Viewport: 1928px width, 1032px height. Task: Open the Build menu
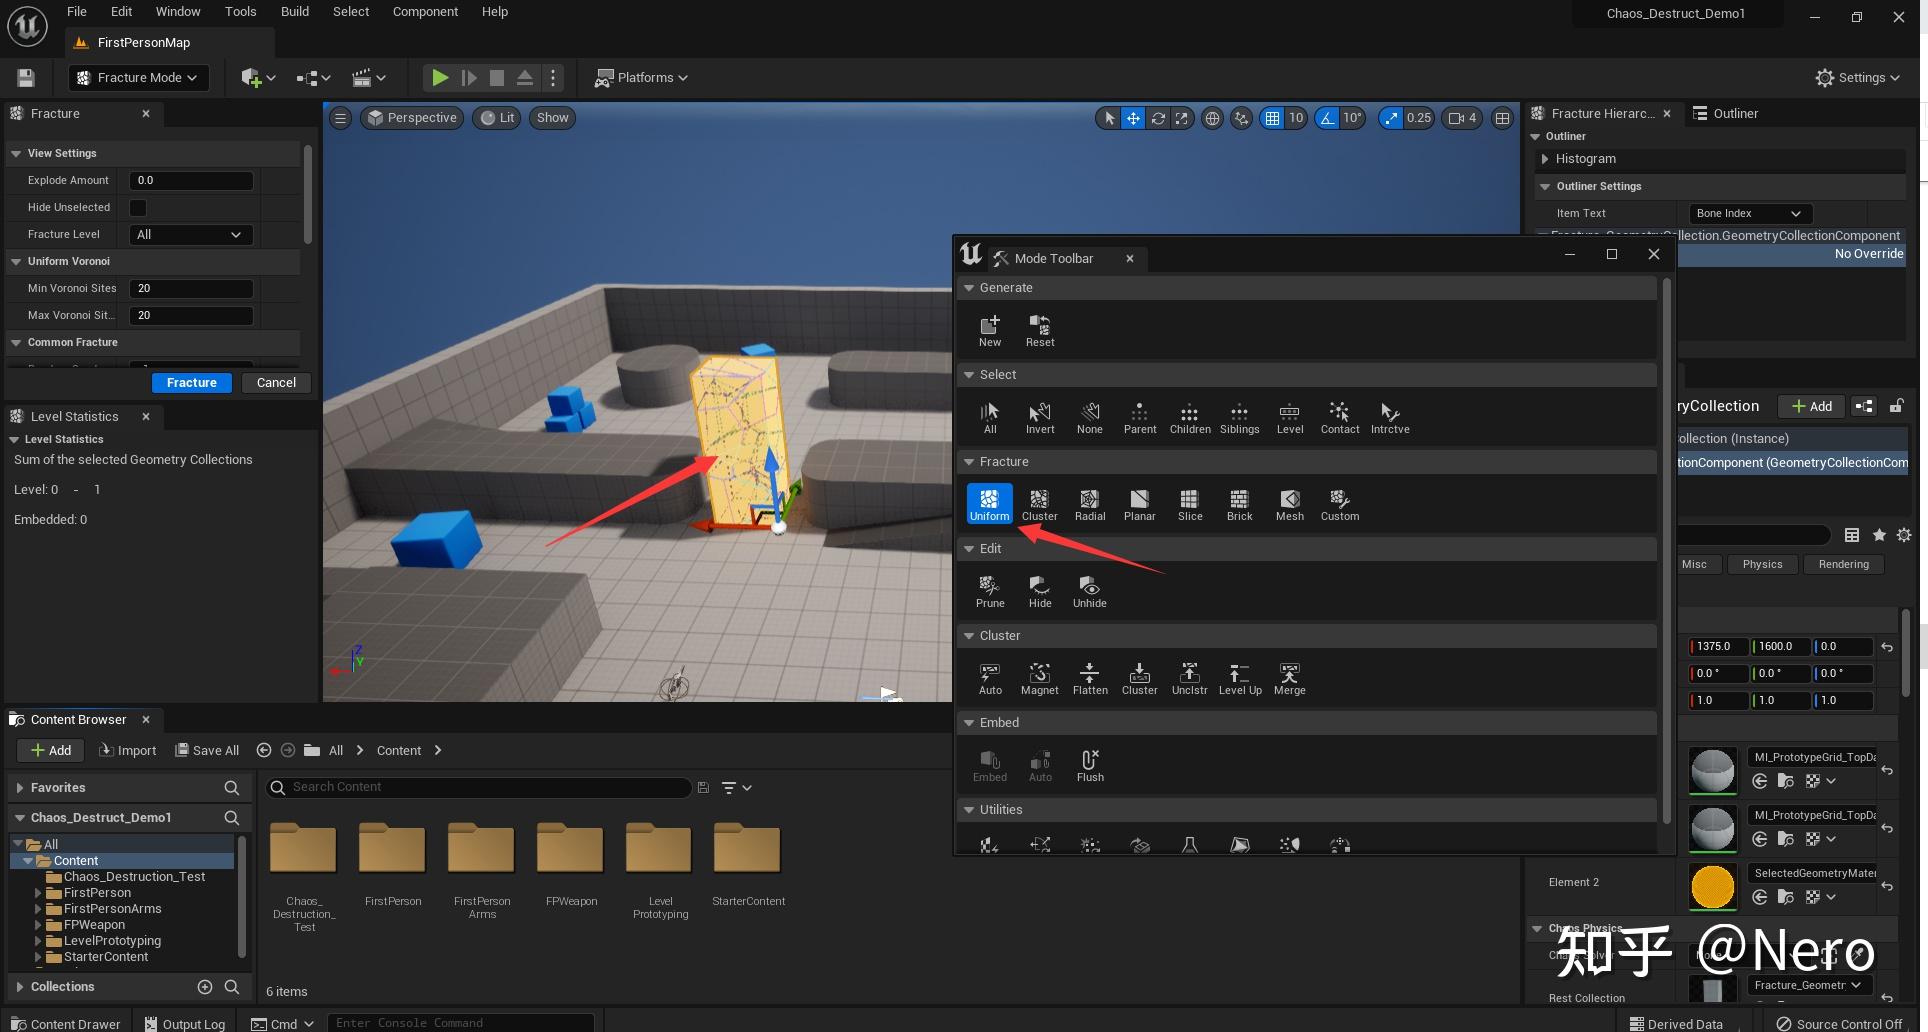tap(294, 12)
